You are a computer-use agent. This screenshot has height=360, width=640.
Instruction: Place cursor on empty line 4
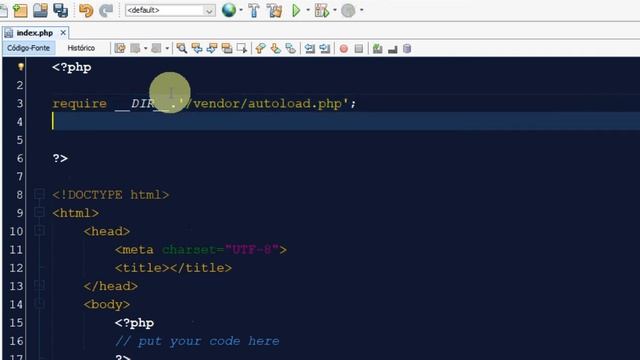(346, 122)
